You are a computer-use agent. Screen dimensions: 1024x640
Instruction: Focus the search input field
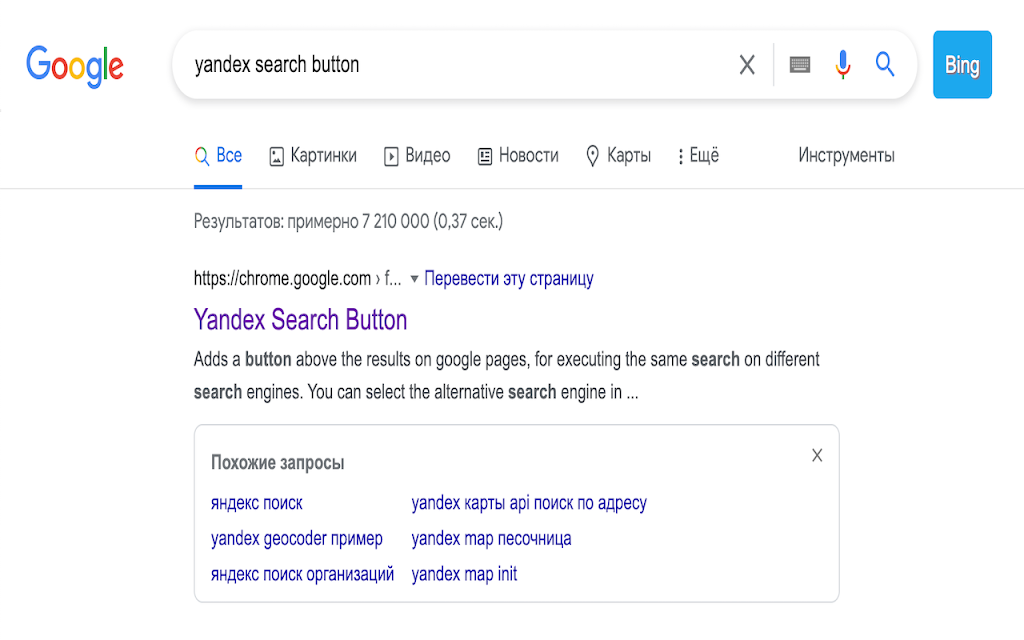pos(450,65)
